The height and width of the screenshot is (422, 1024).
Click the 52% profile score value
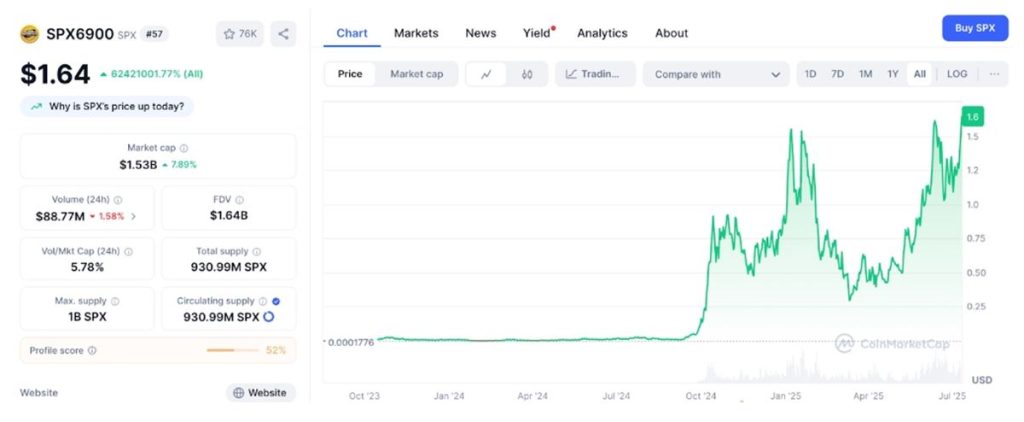point(276,350)
